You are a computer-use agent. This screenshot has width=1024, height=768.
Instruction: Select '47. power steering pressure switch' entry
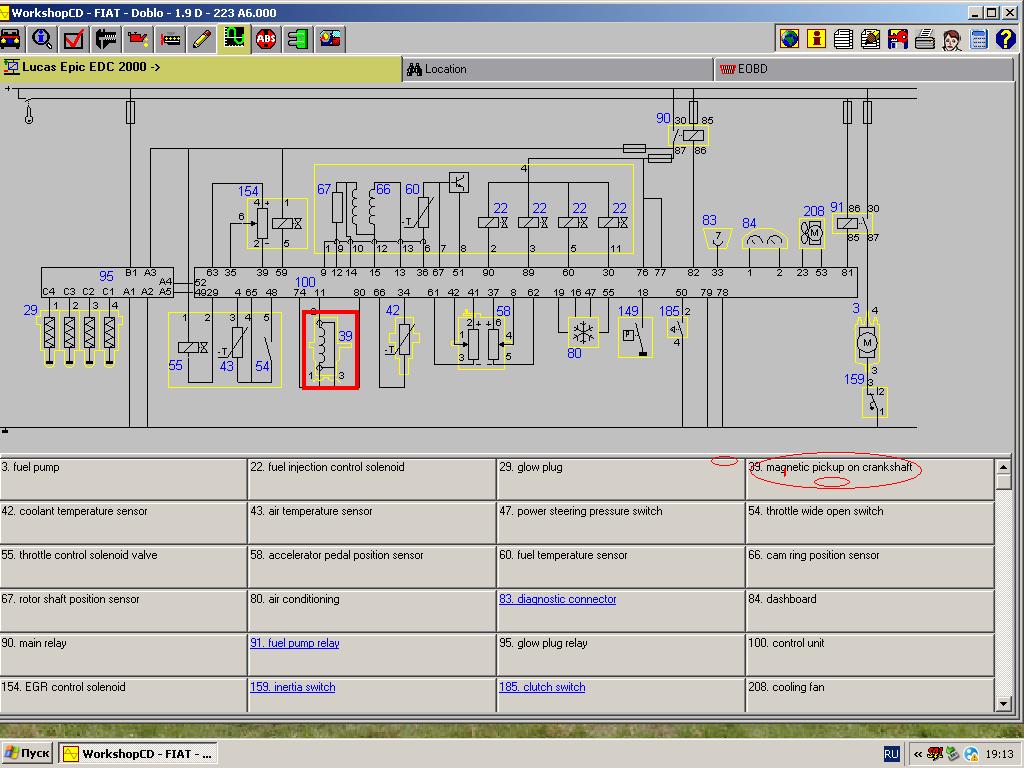click(x=621, y=522)
